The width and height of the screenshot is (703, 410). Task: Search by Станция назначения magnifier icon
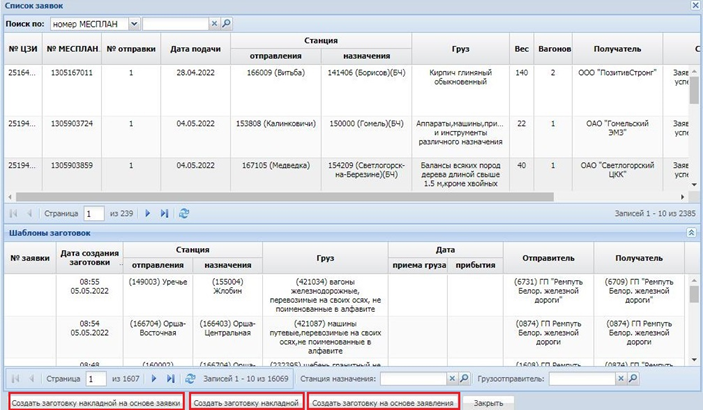(464, 379)
